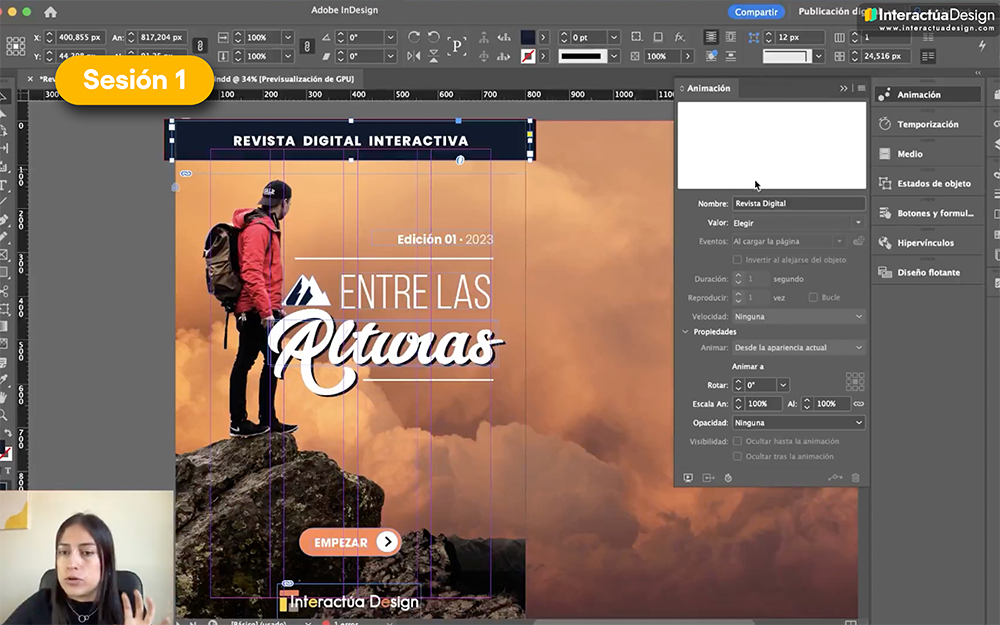The image size is (1000, 625).
Task: Open the X scale percentage dropdown
Action: pyautogui.click(x=288, y=38)
